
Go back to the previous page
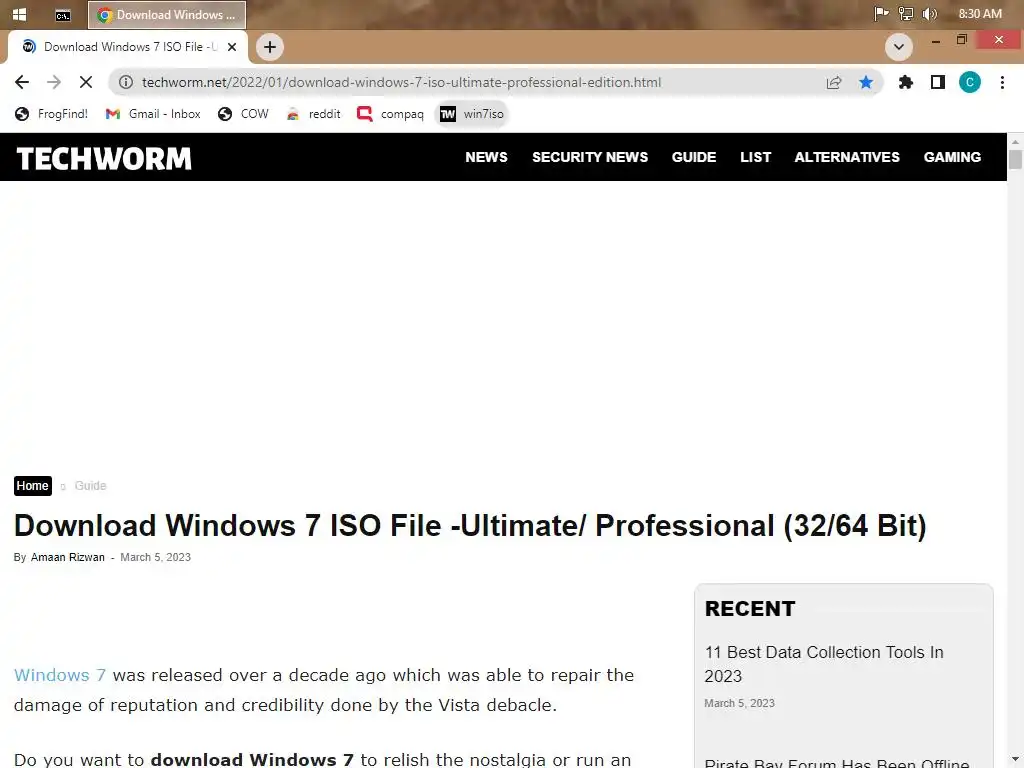tap(22, 82)
